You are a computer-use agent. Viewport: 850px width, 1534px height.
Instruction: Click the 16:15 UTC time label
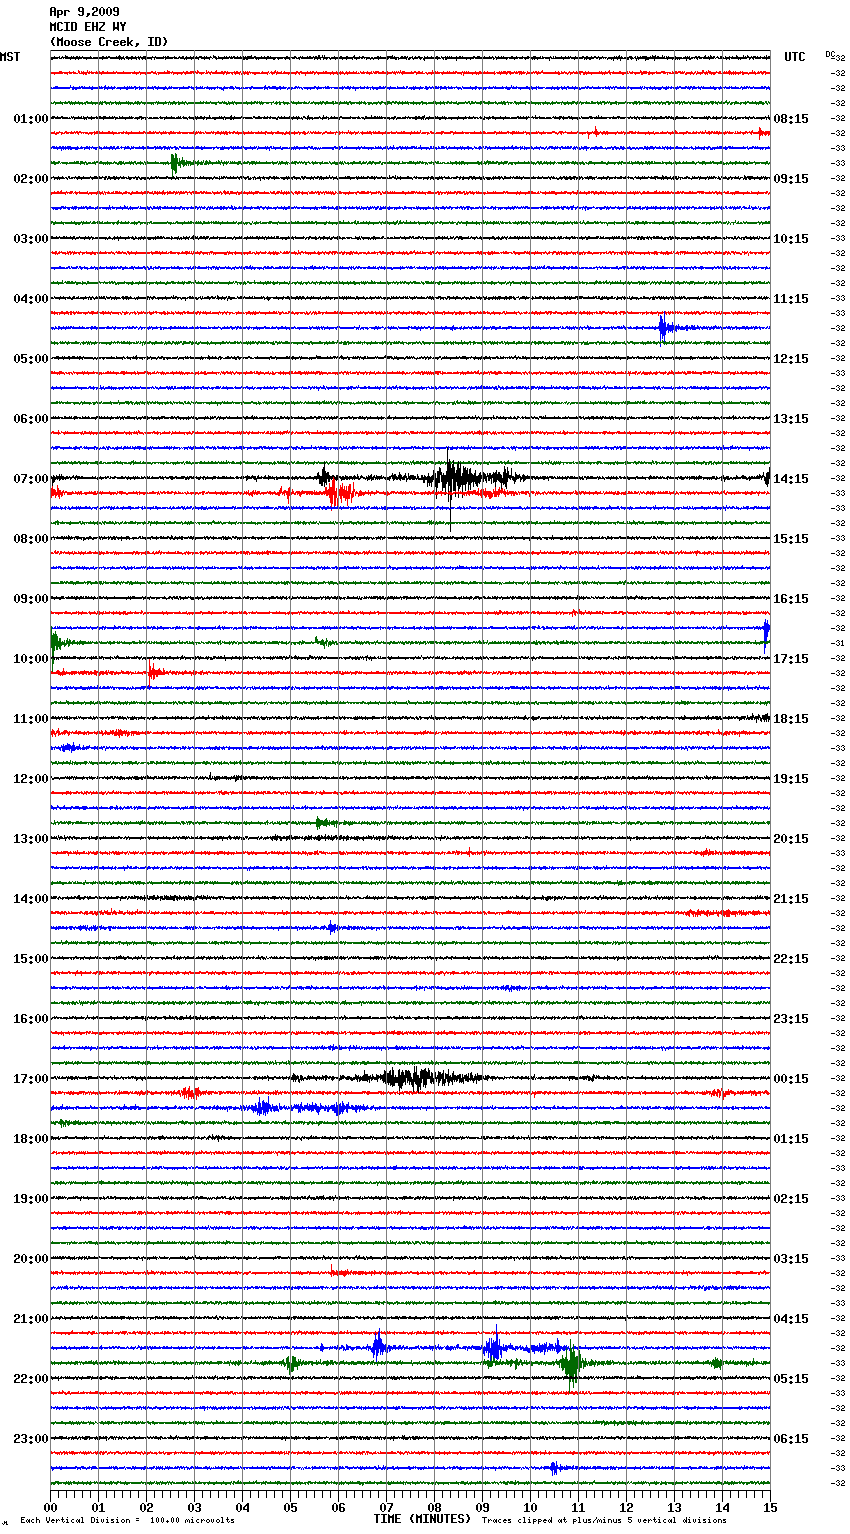click(791, 599)
